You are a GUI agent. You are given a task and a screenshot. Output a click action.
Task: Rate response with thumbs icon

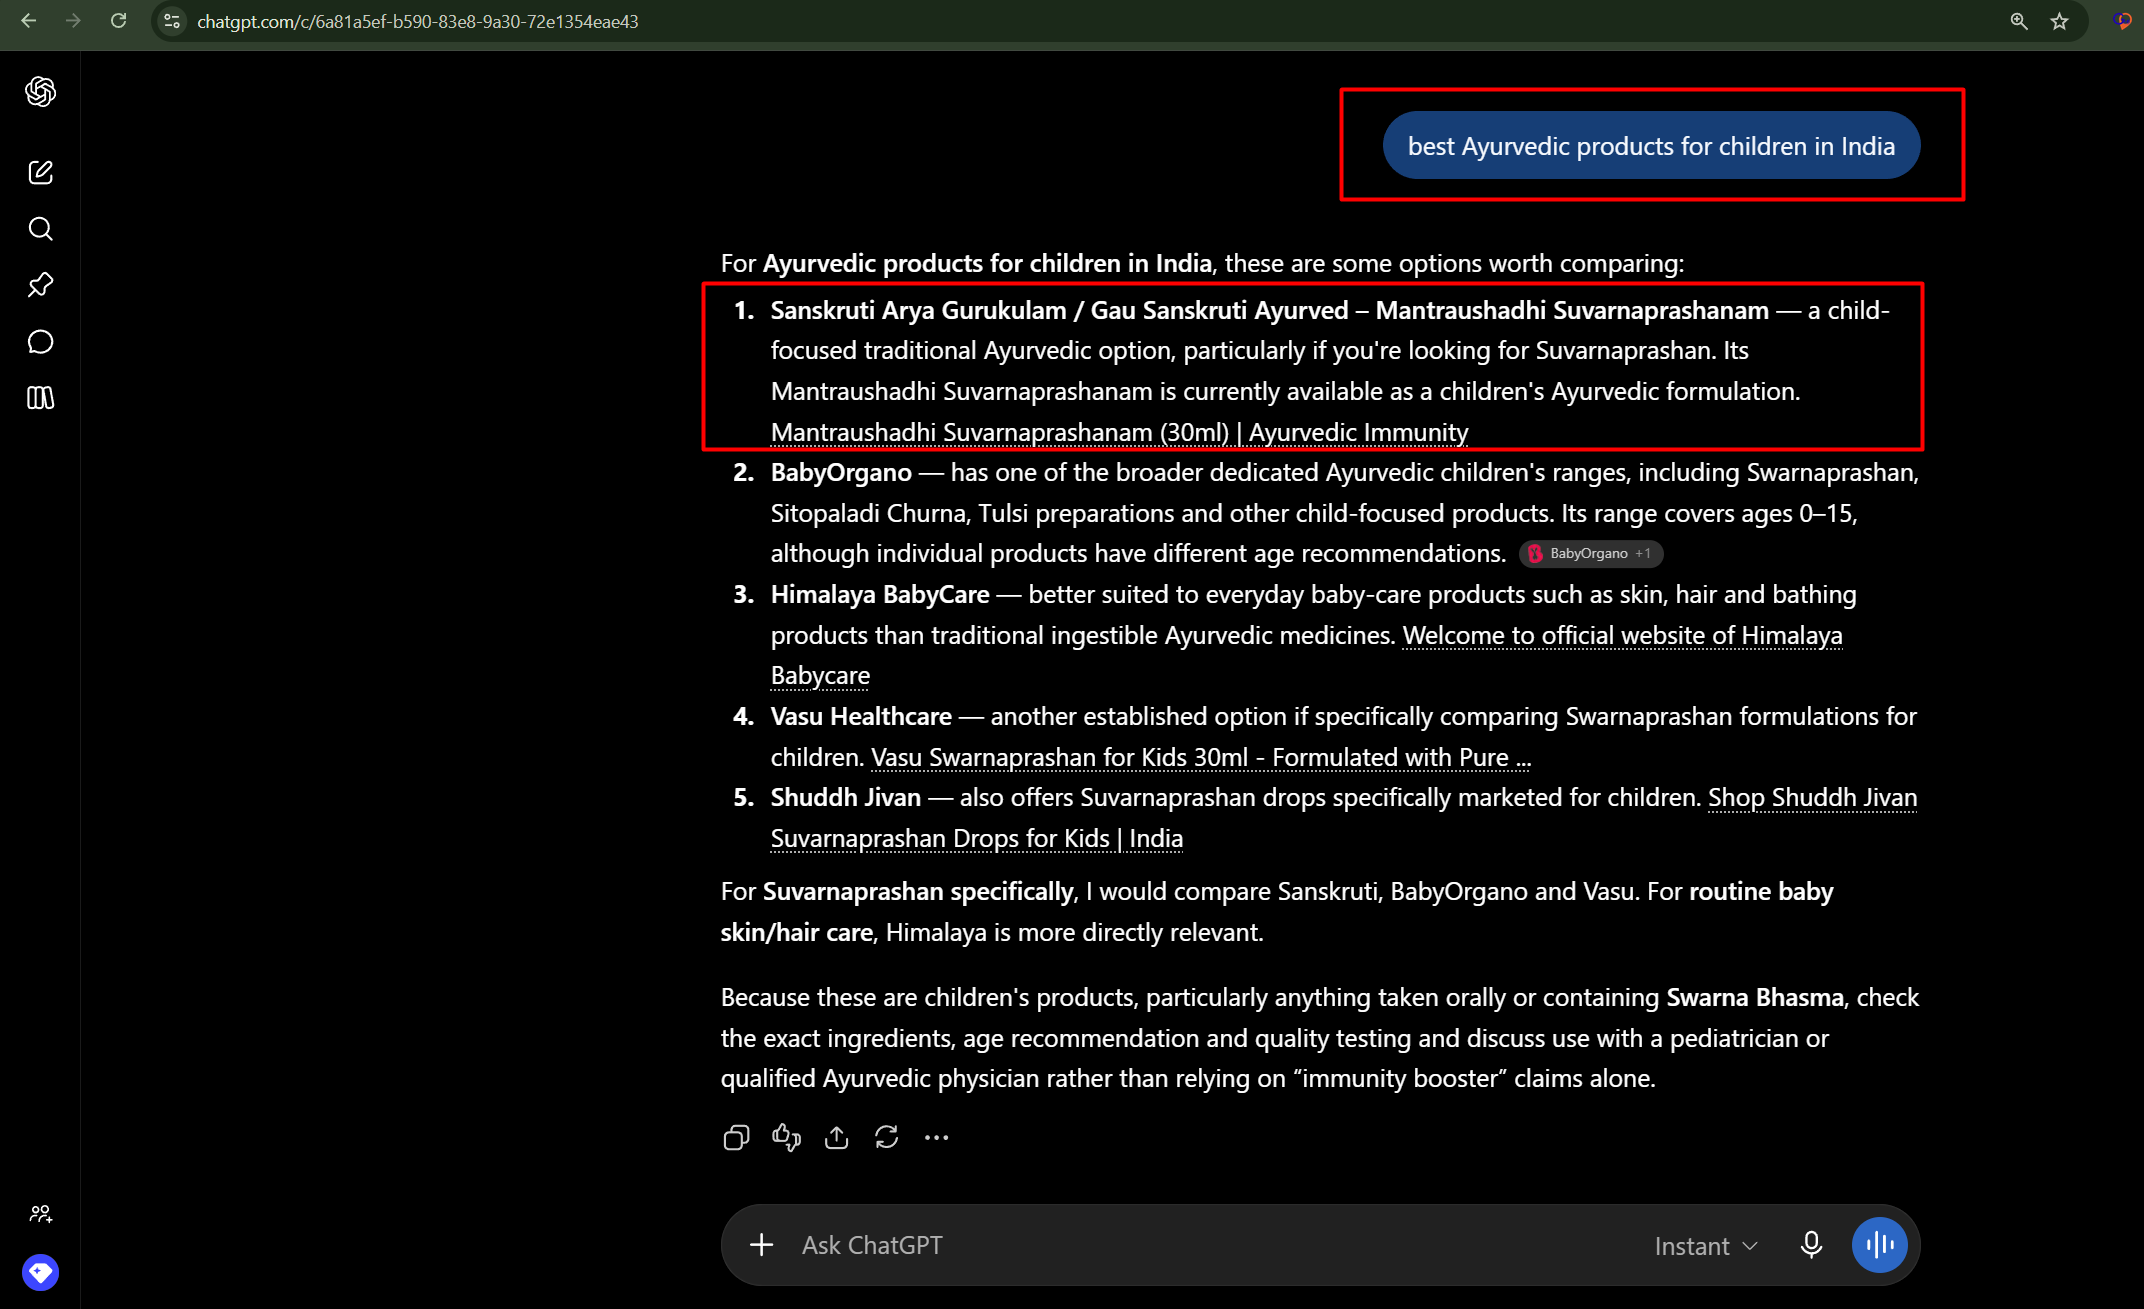tap(786, 1138)
